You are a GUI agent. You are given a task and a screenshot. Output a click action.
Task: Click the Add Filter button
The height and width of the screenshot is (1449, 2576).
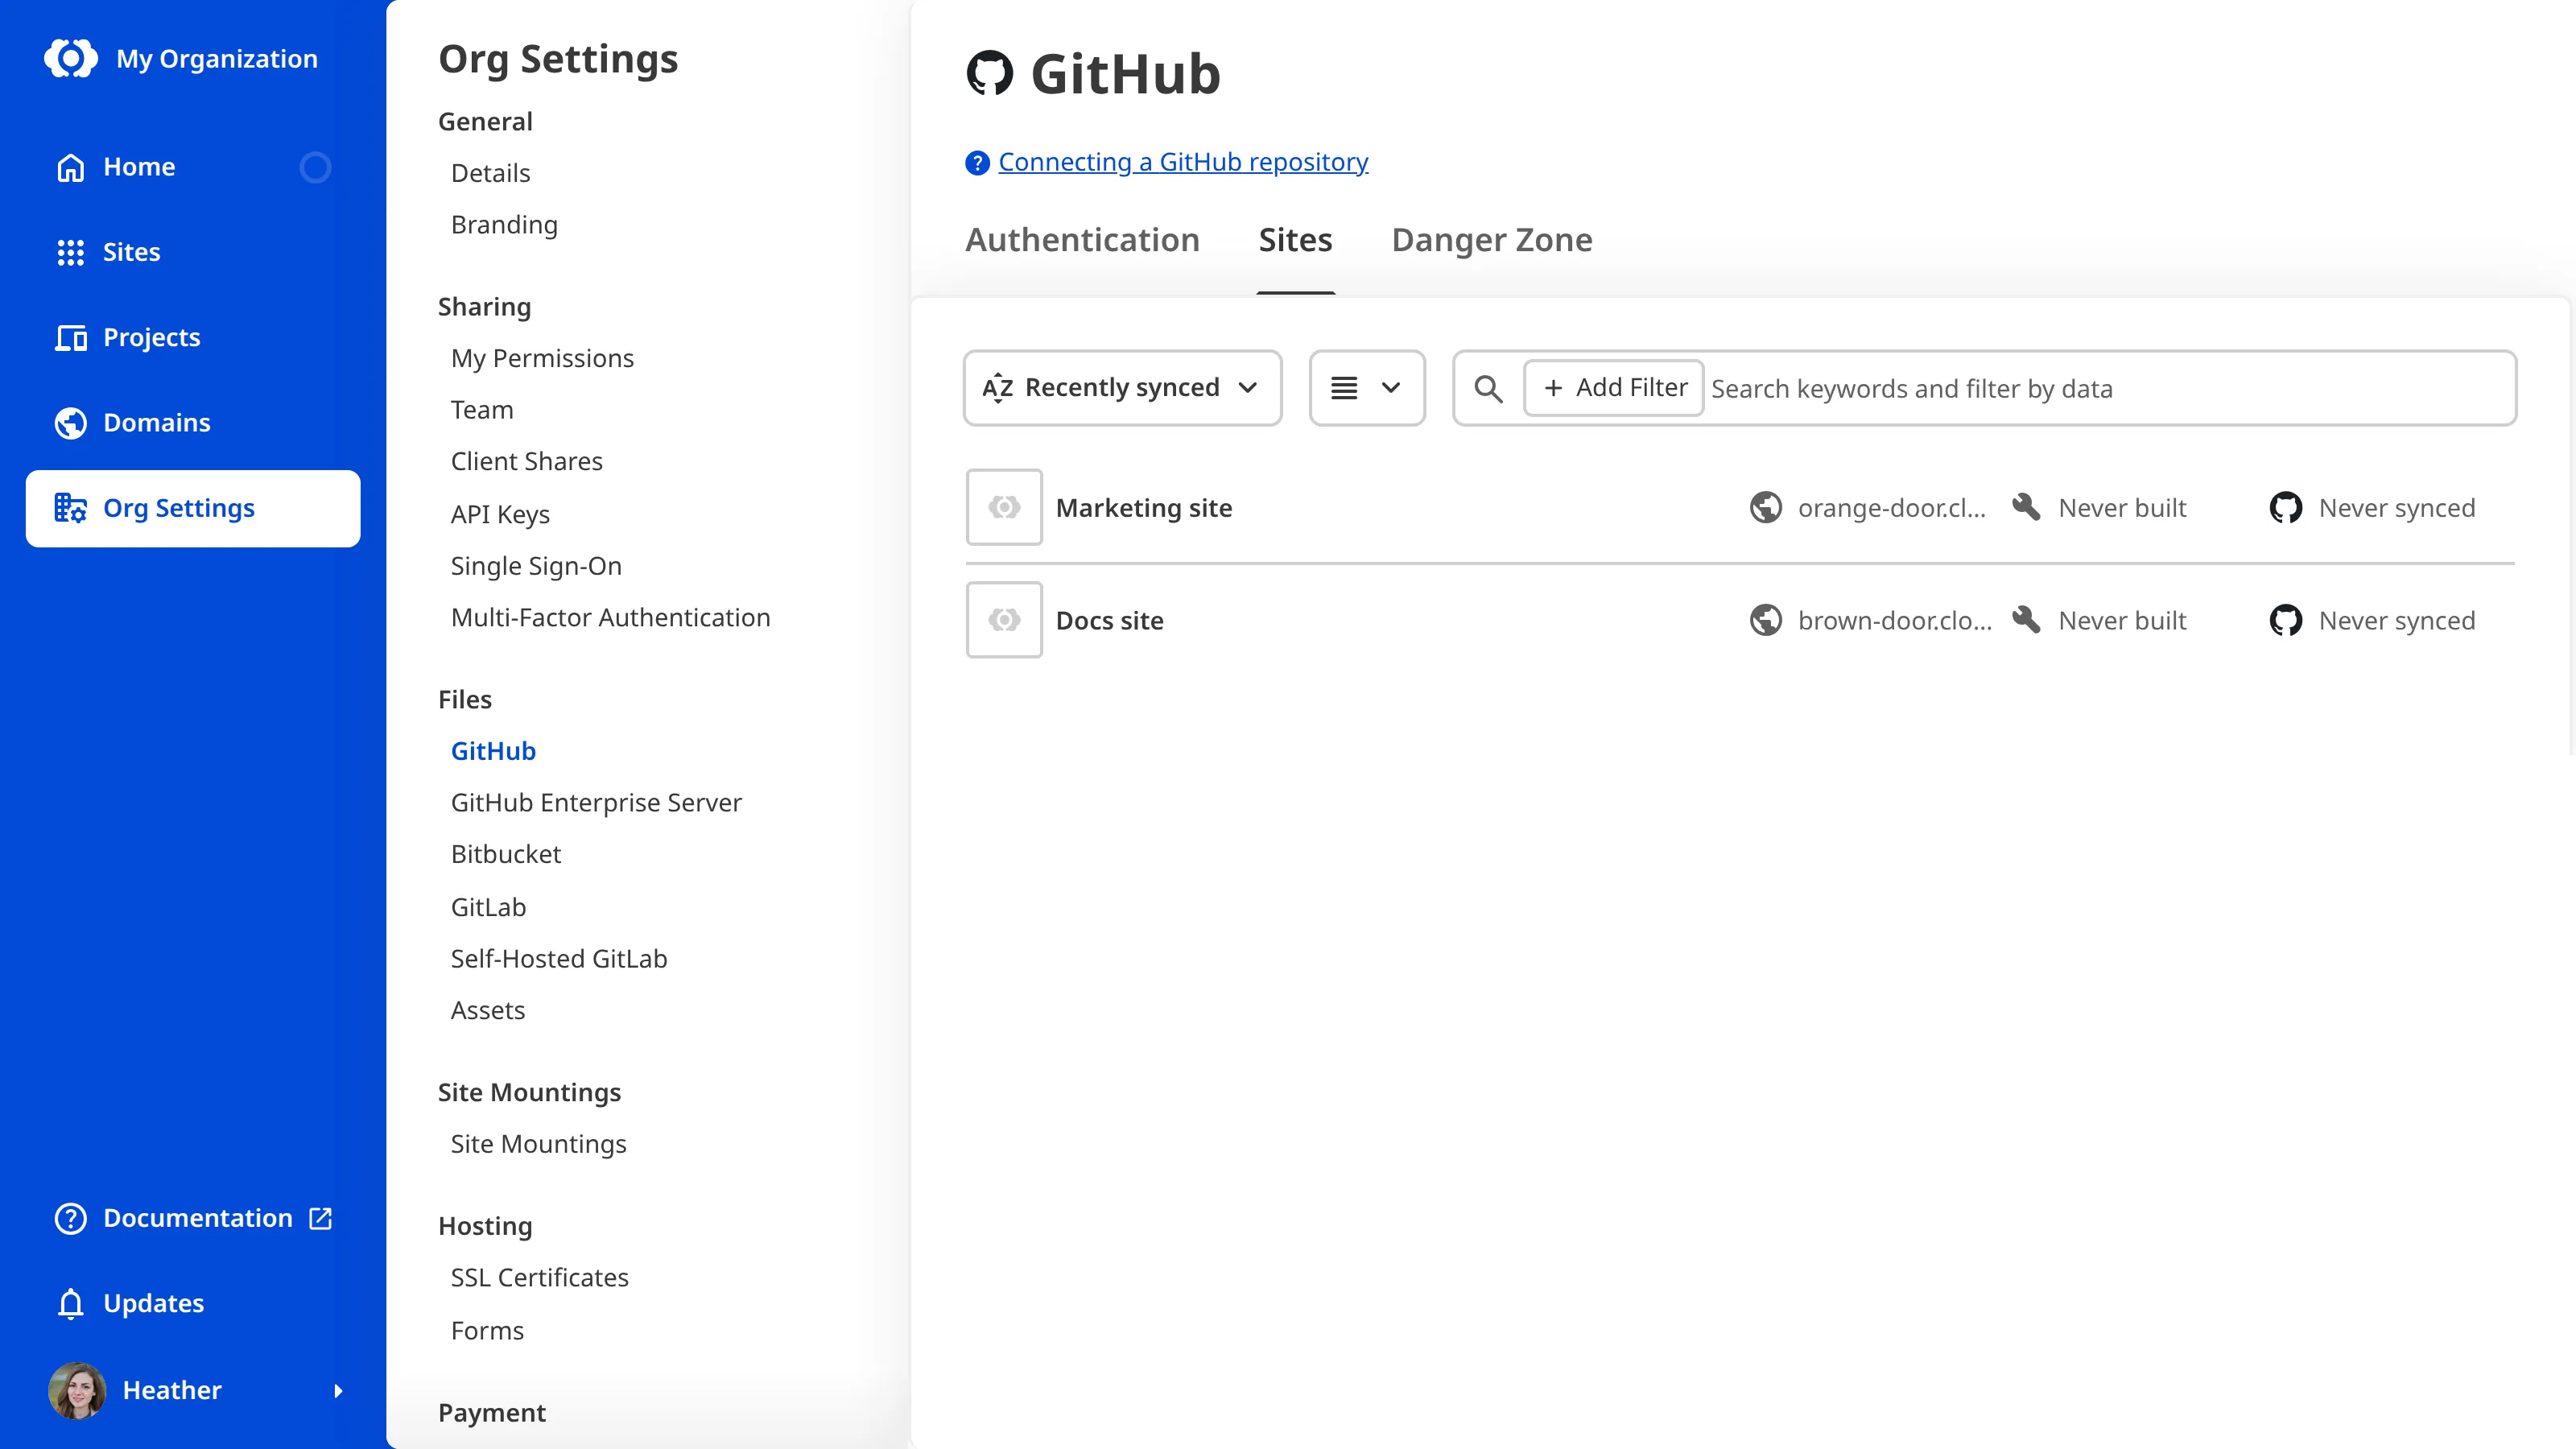click(x=1614, y=388)
